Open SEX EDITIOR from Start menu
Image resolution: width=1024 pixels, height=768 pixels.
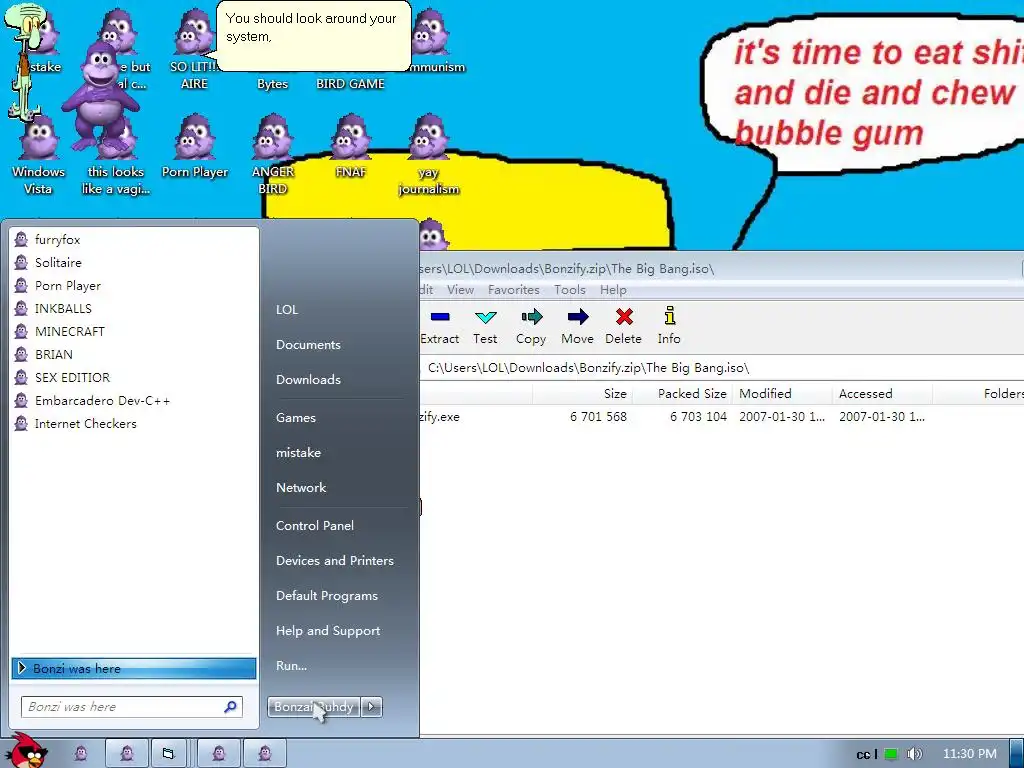click(x=134, y=377)
